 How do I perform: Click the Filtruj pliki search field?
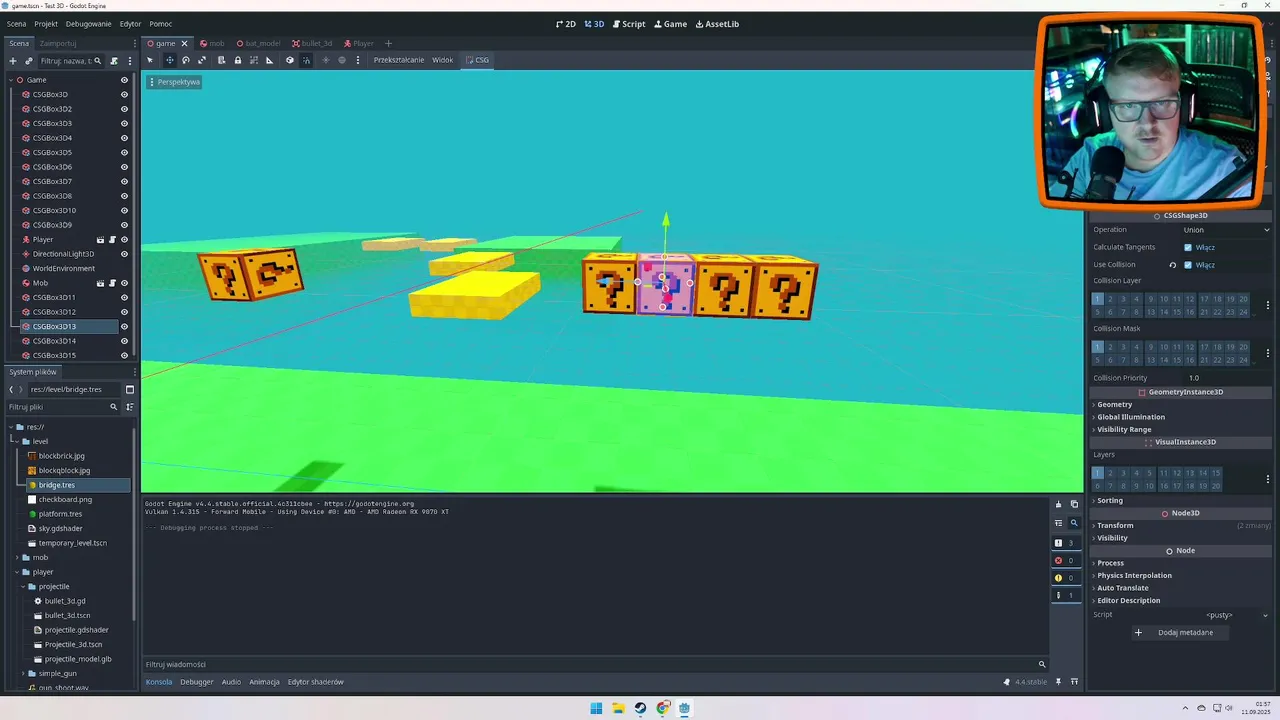tap(62, 407)
